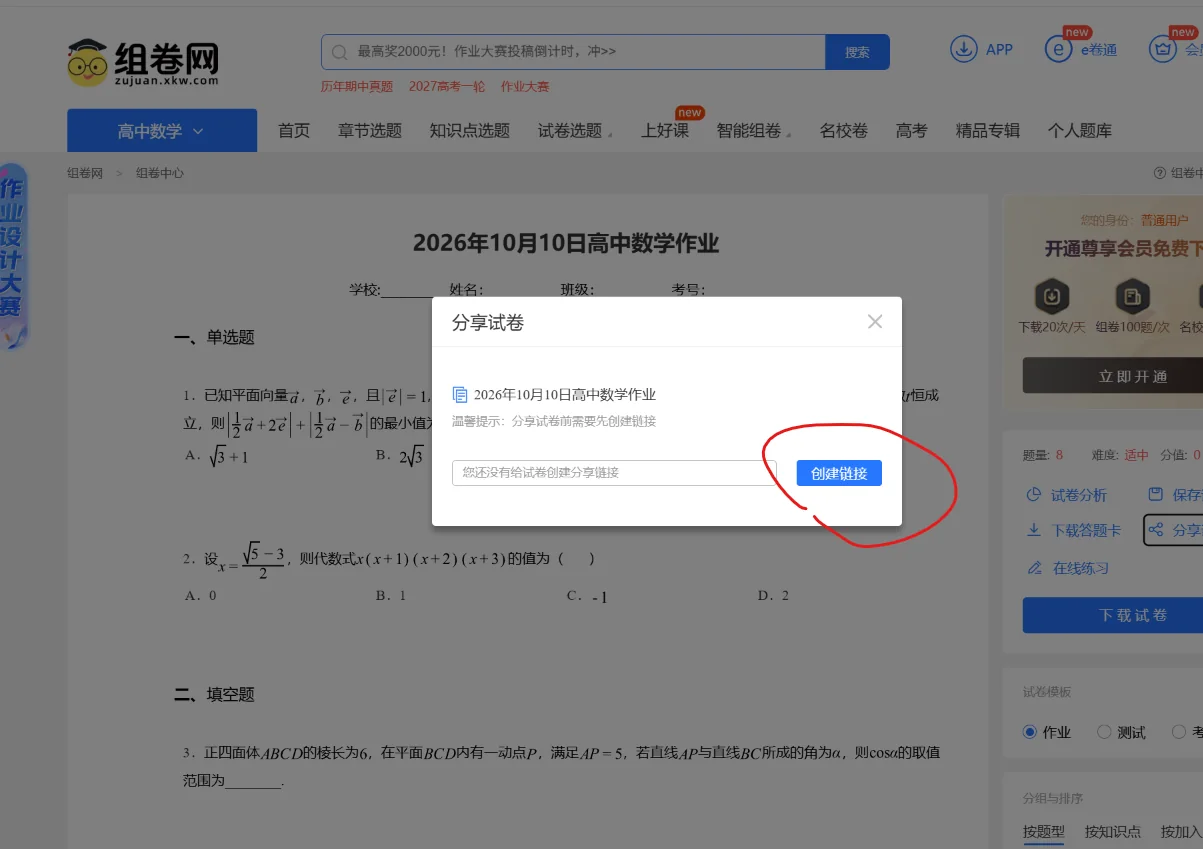
Task: Click the 作业设计大赛 side banner
Action: pos(13,255)
